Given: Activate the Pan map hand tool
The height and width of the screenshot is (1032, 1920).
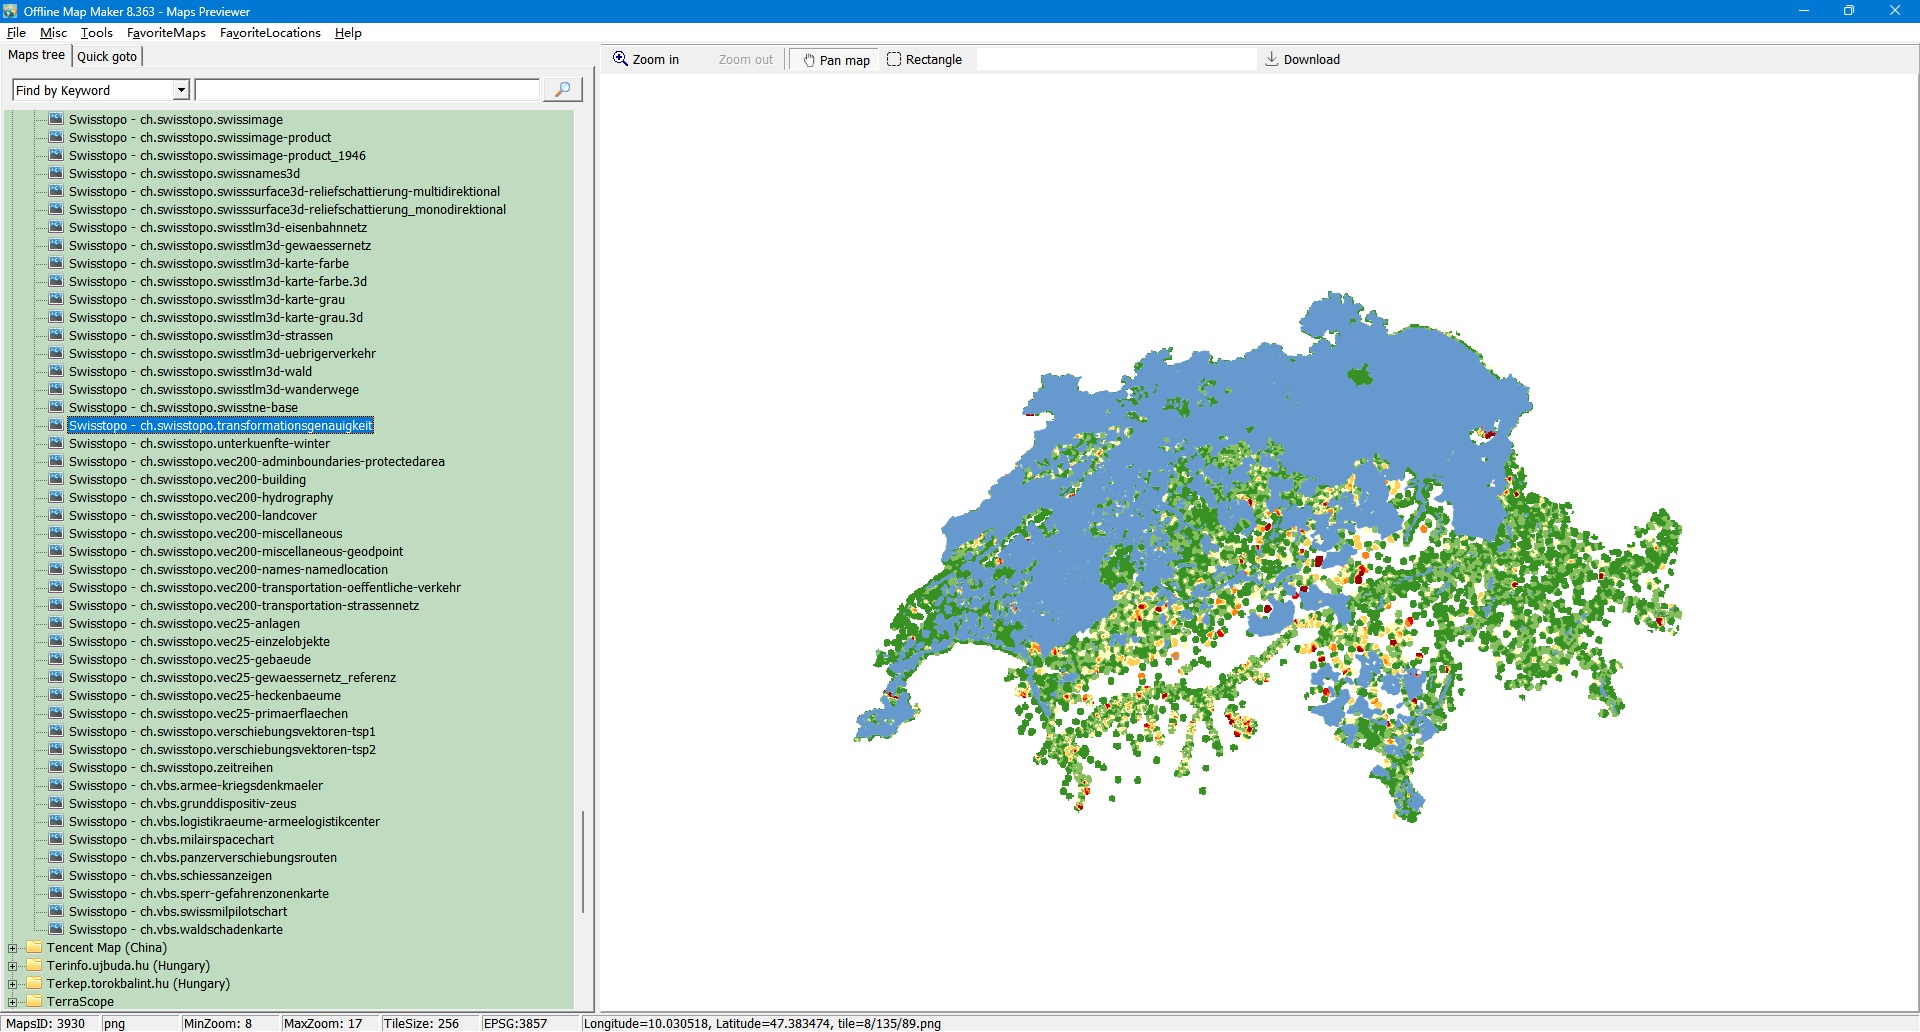Looking at the screenshot, I should coord(836,60).
